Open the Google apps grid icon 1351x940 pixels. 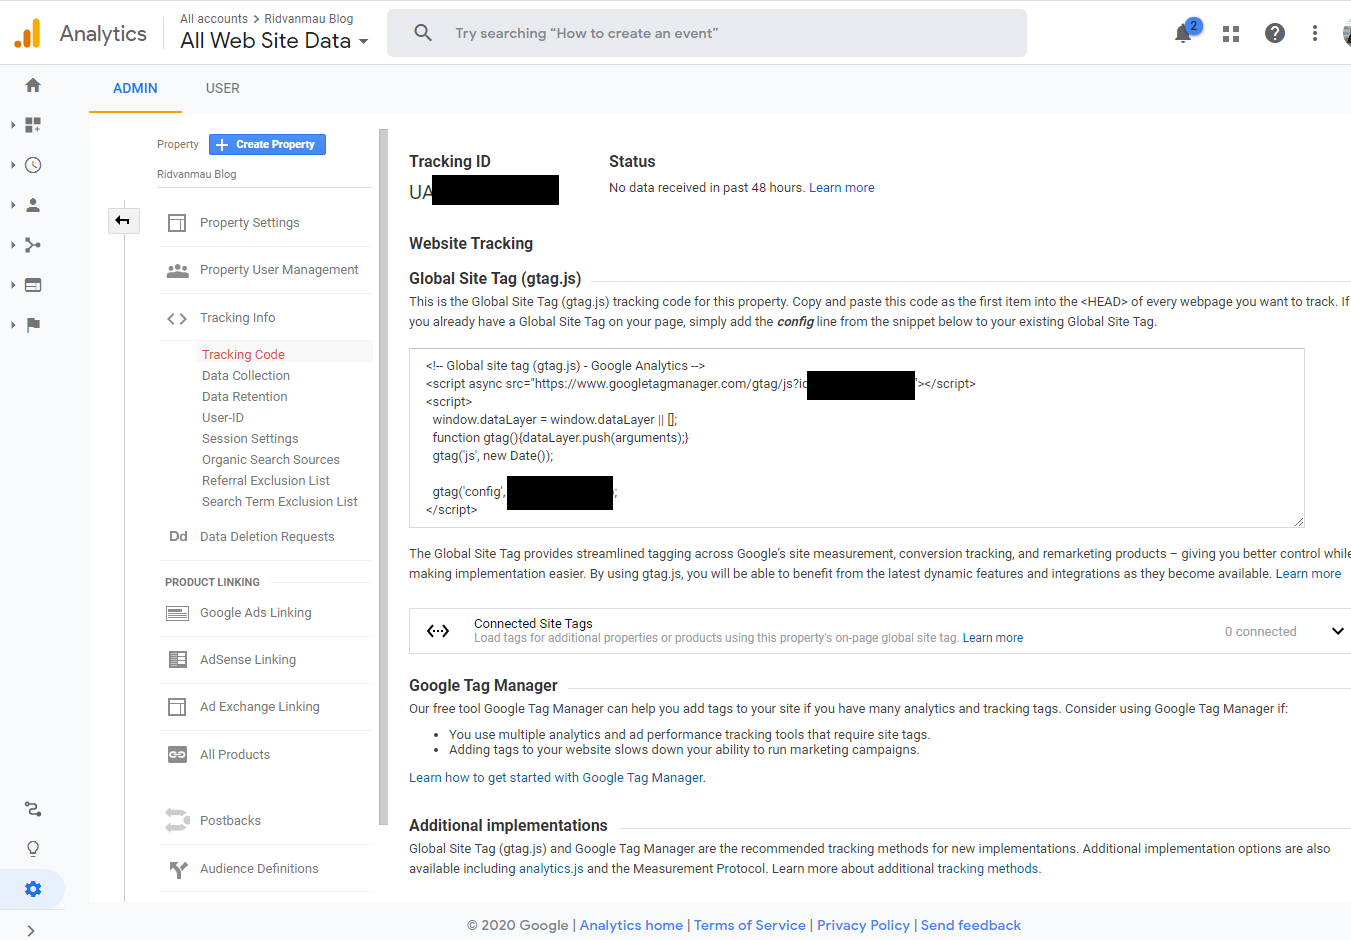point(1231,34)
